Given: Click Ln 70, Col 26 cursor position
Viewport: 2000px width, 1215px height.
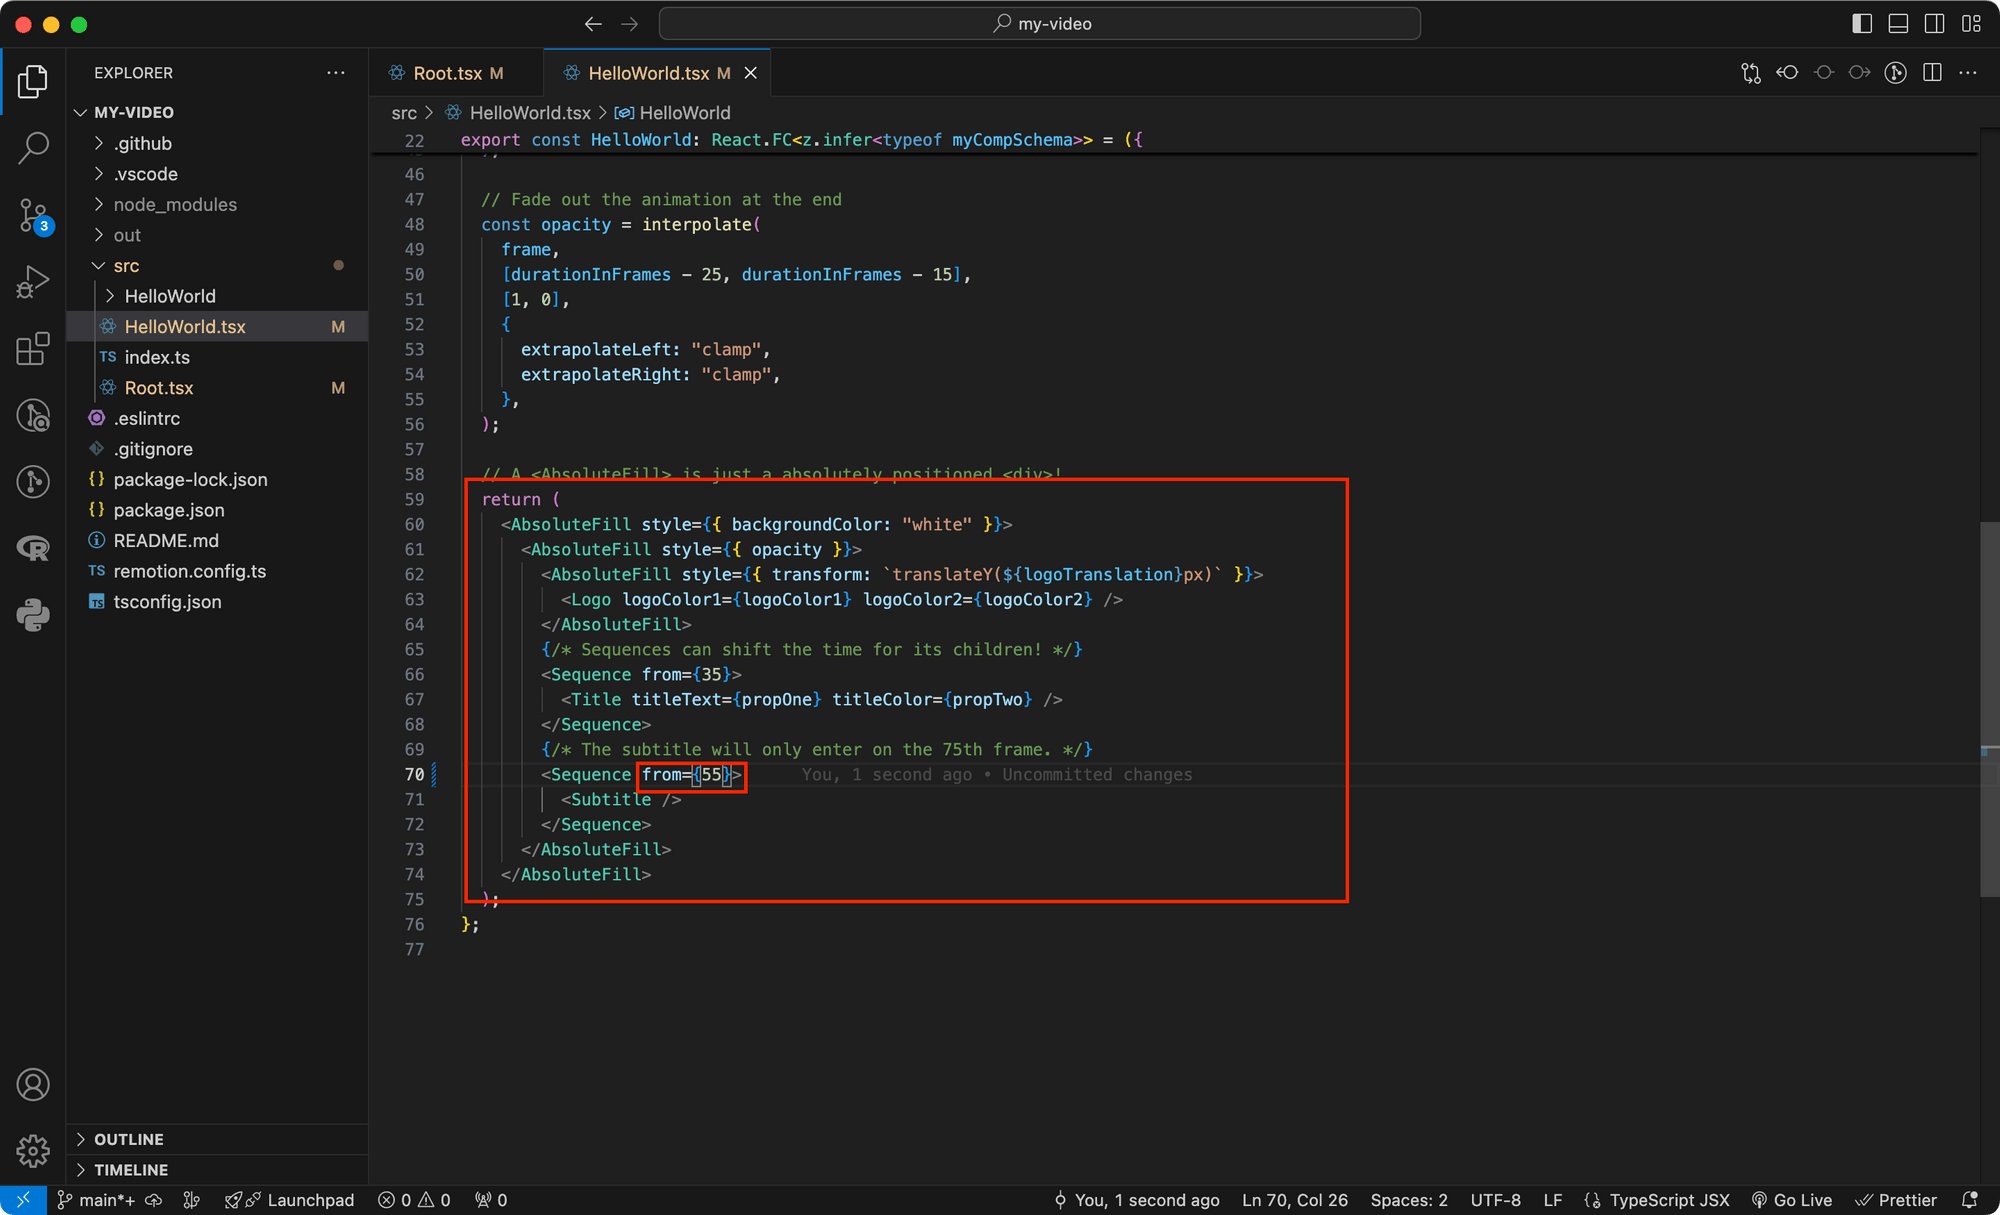Looking at the screenshot, I should coord(1295,1200).
